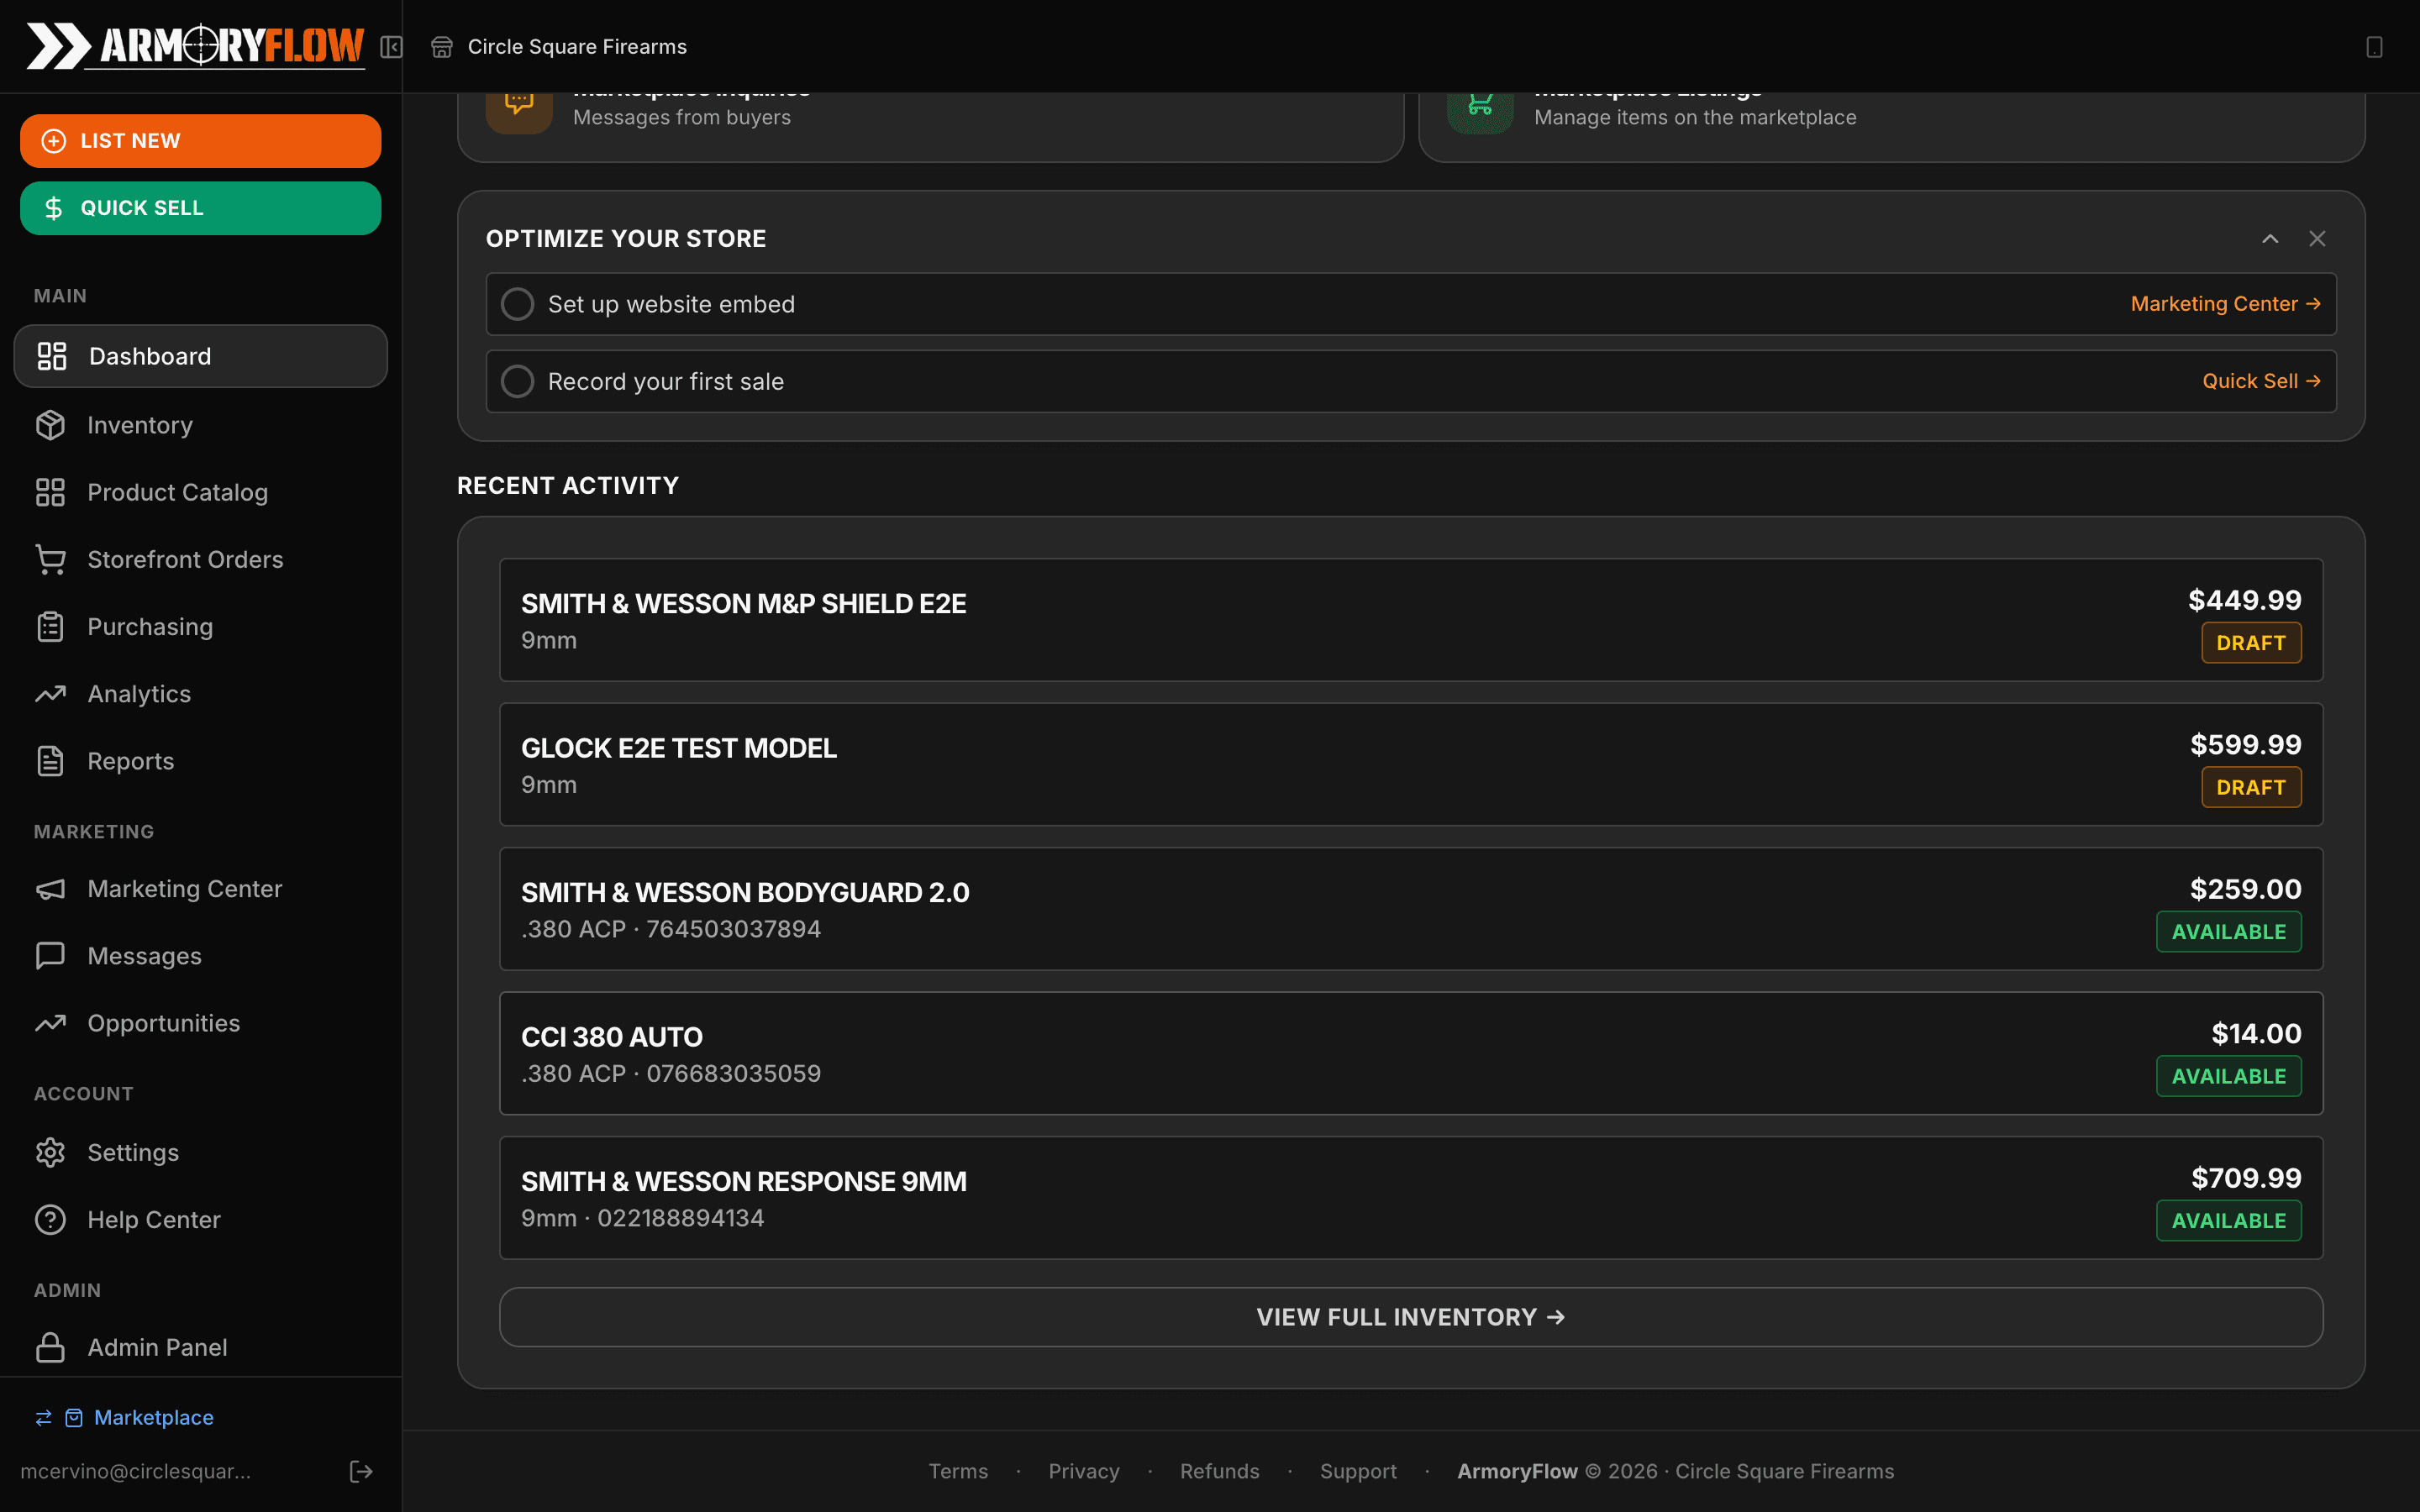Open Reports page

tap(201, 761)
